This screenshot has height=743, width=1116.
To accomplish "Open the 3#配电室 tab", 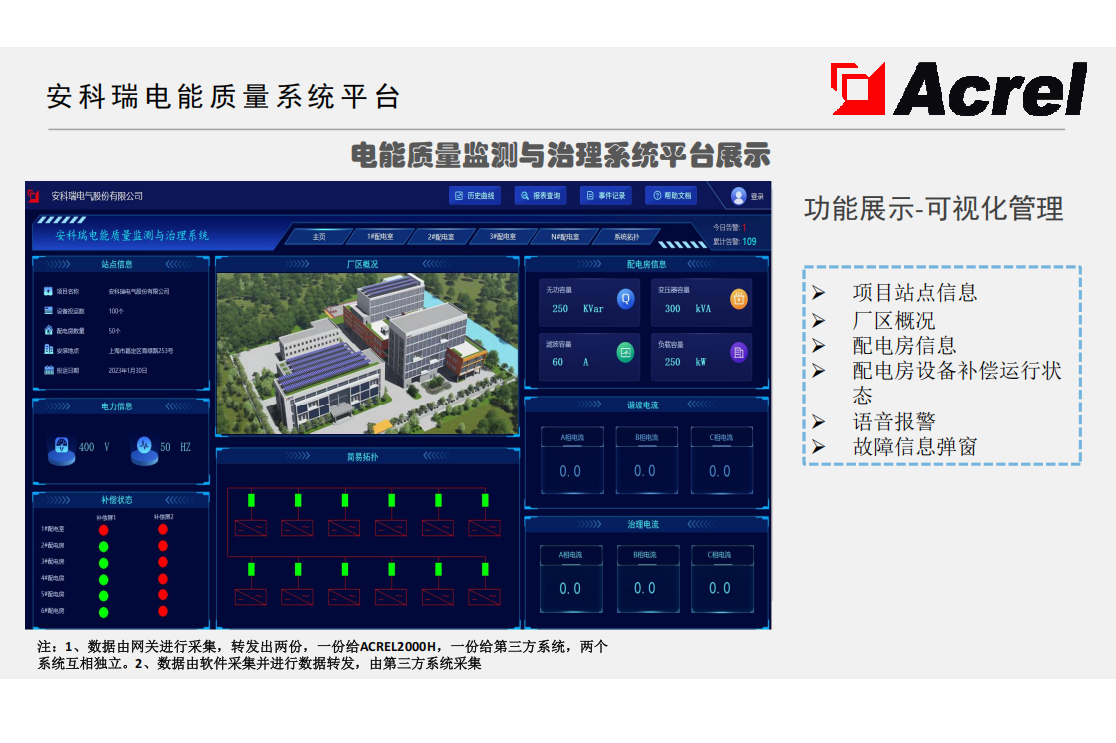I will click(502, 236).
